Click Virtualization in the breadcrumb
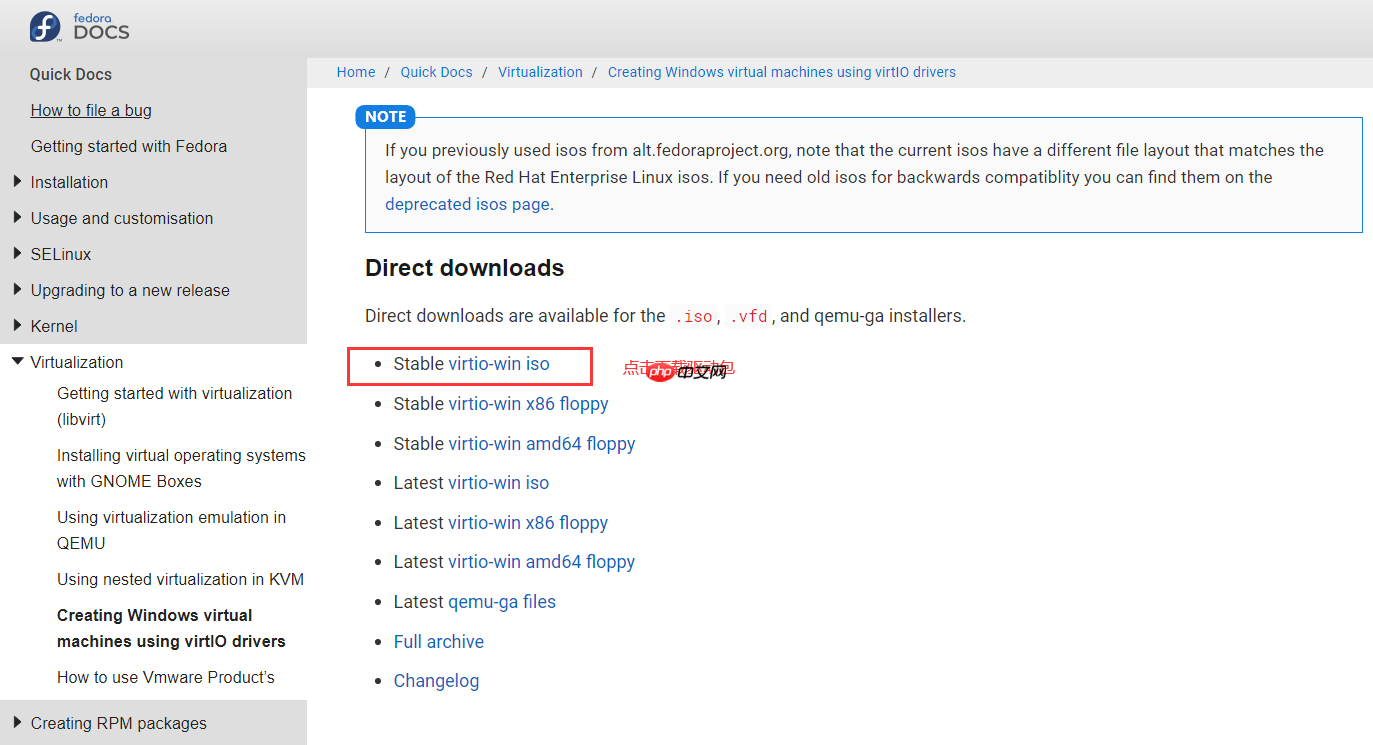The width and height of the screenshot is (1373, 745). pos(540,72)
